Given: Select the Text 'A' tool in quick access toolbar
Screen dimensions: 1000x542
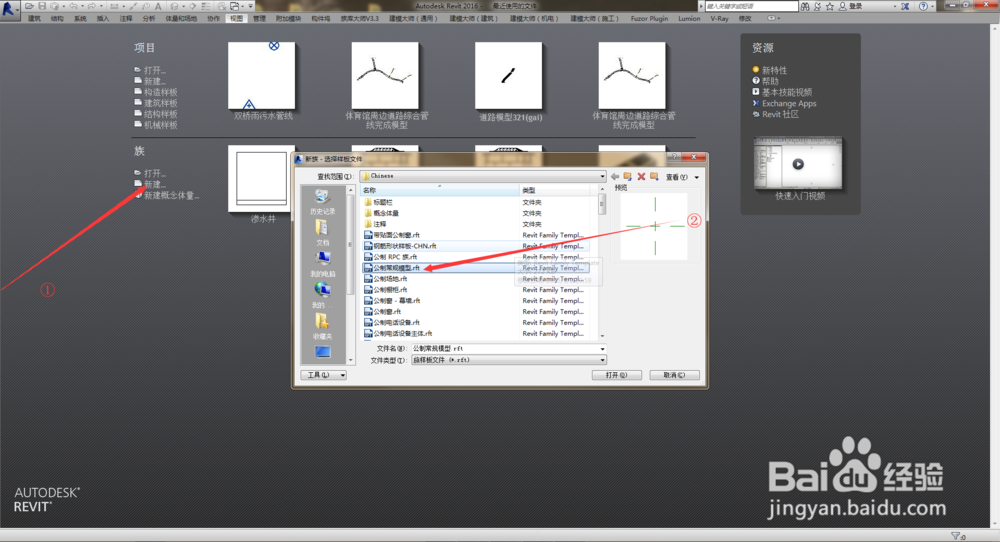Looking at the screenshot, I should pos(158,6).
